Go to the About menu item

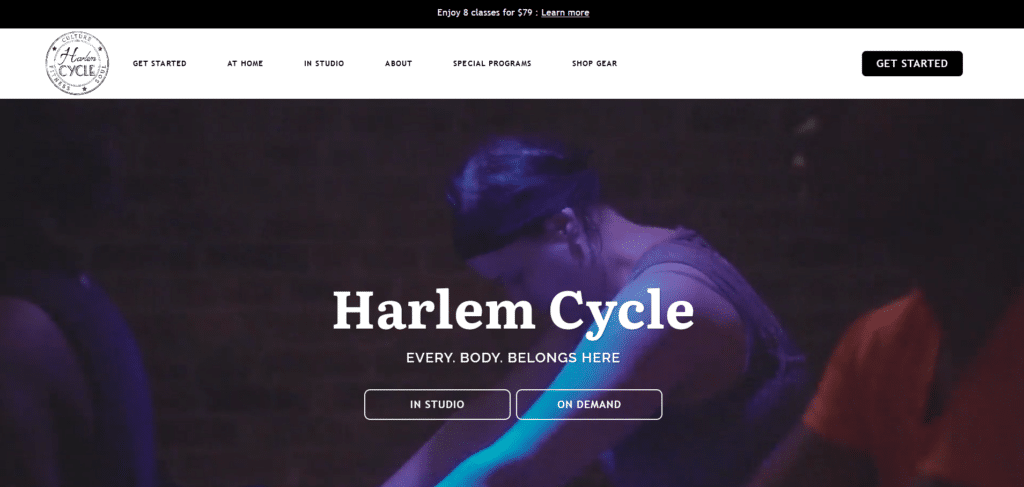[x=398, y=63]
